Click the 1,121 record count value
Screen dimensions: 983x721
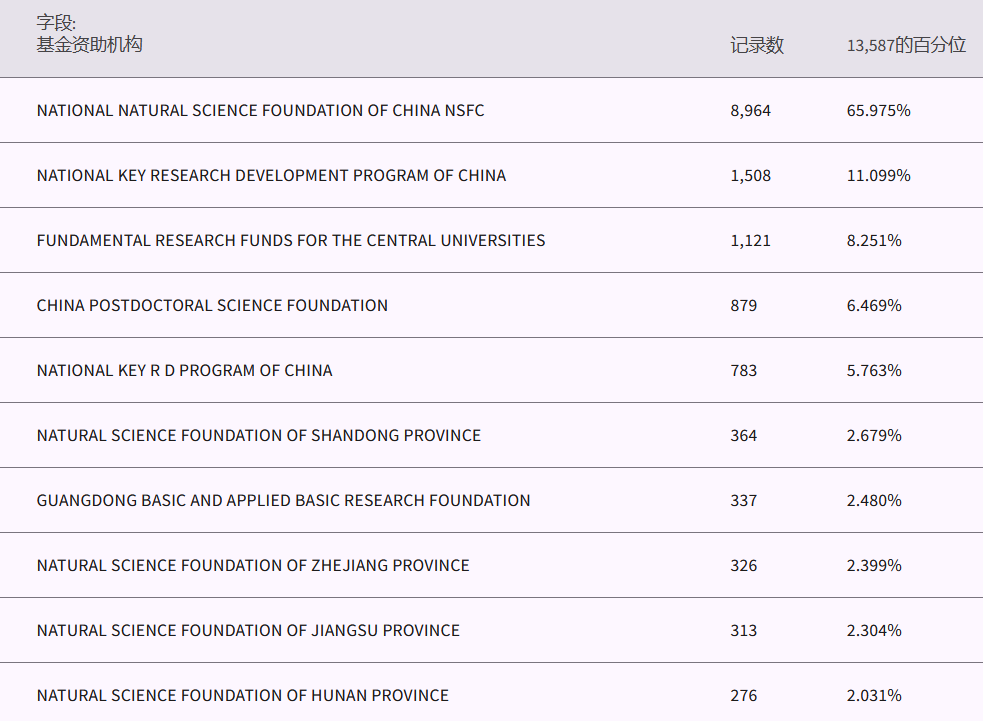(751, 241)
